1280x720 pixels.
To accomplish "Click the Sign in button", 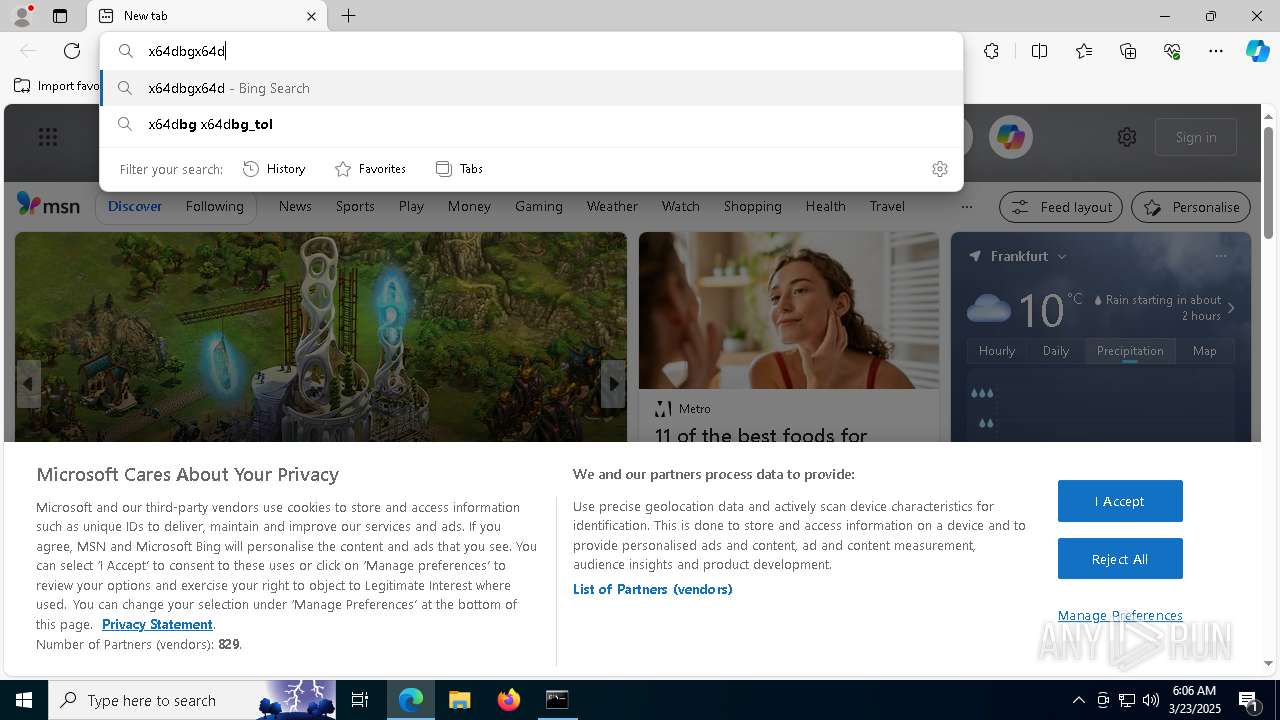I will (x=1196, y=137).
